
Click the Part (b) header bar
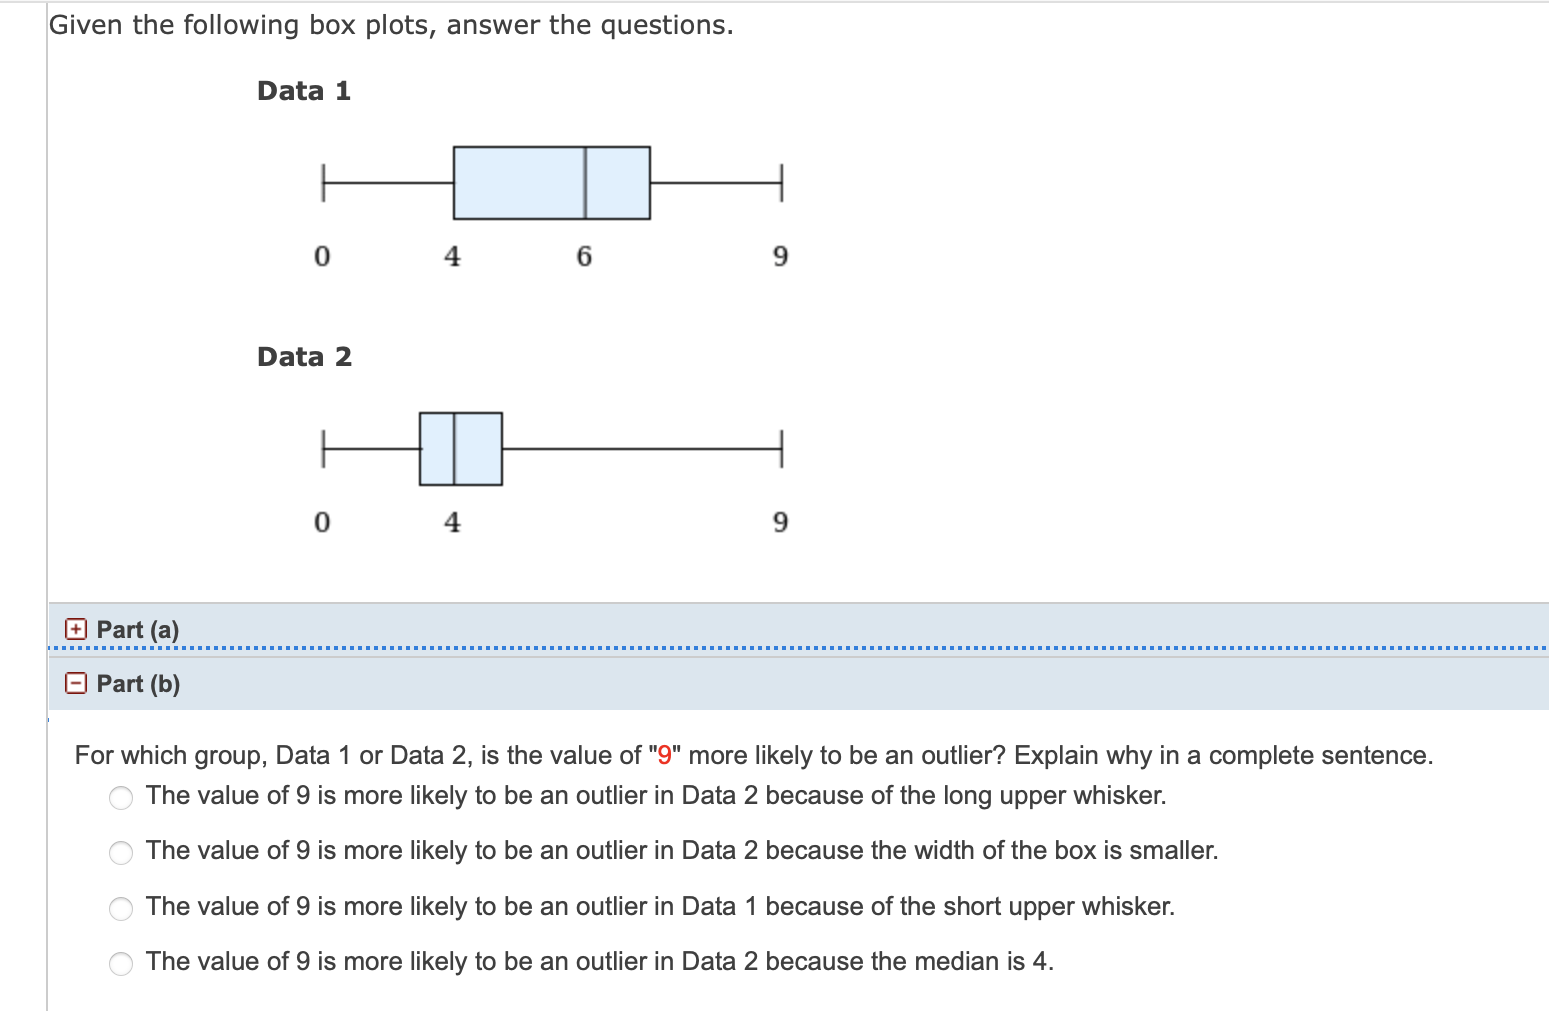(x=400, y=683)
